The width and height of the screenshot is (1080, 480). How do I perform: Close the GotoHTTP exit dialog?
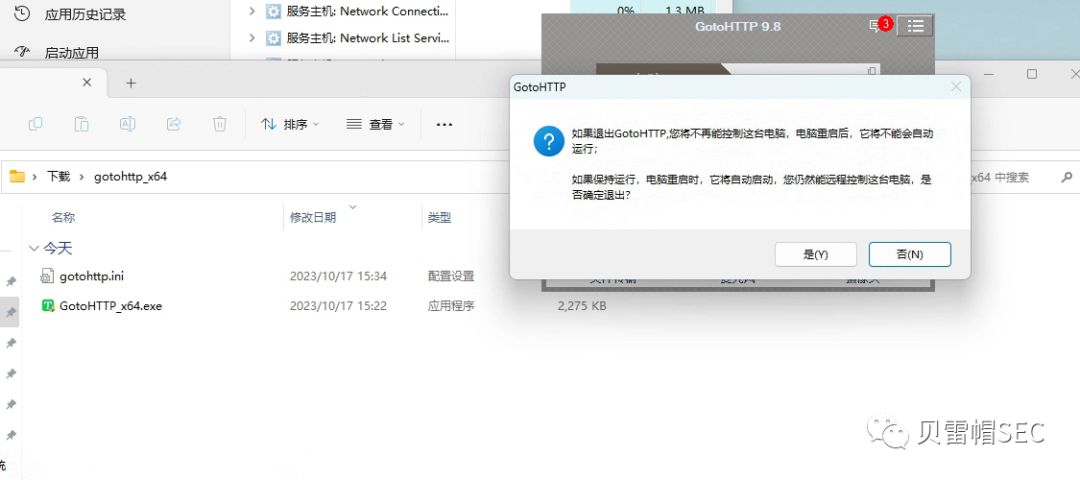coord(955,87)
